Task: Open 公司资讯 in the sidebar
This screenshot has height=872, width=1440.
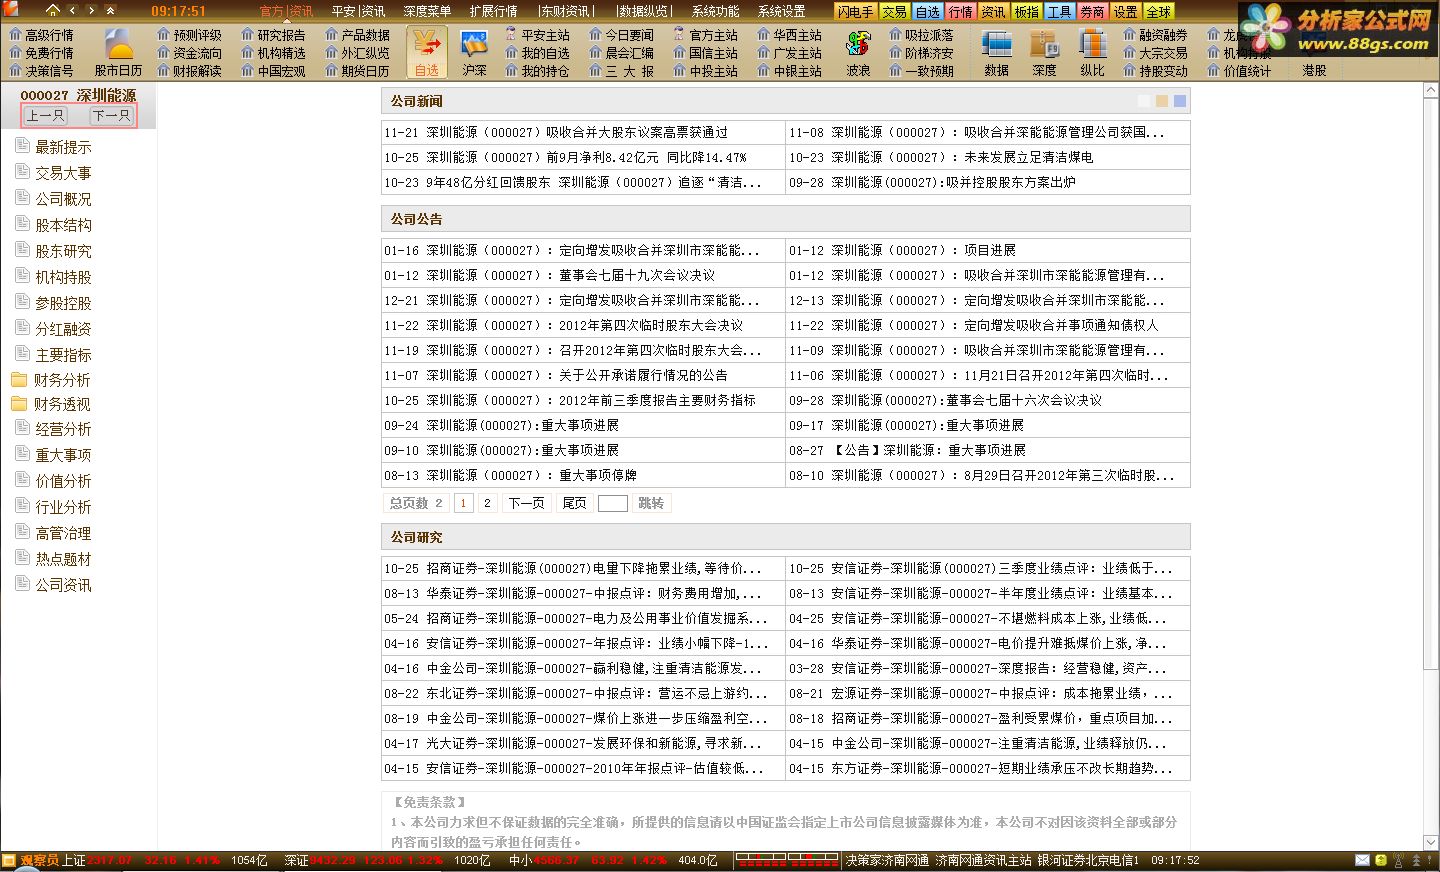Action: pyautogui.click(x=63, y=585)
